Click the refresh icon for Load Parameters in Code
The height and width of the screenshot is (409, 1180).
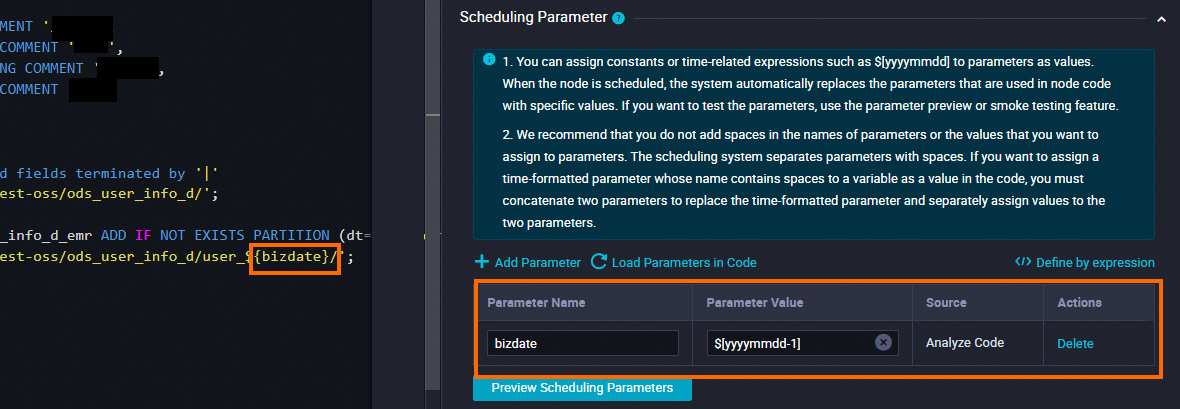point(599,262)
